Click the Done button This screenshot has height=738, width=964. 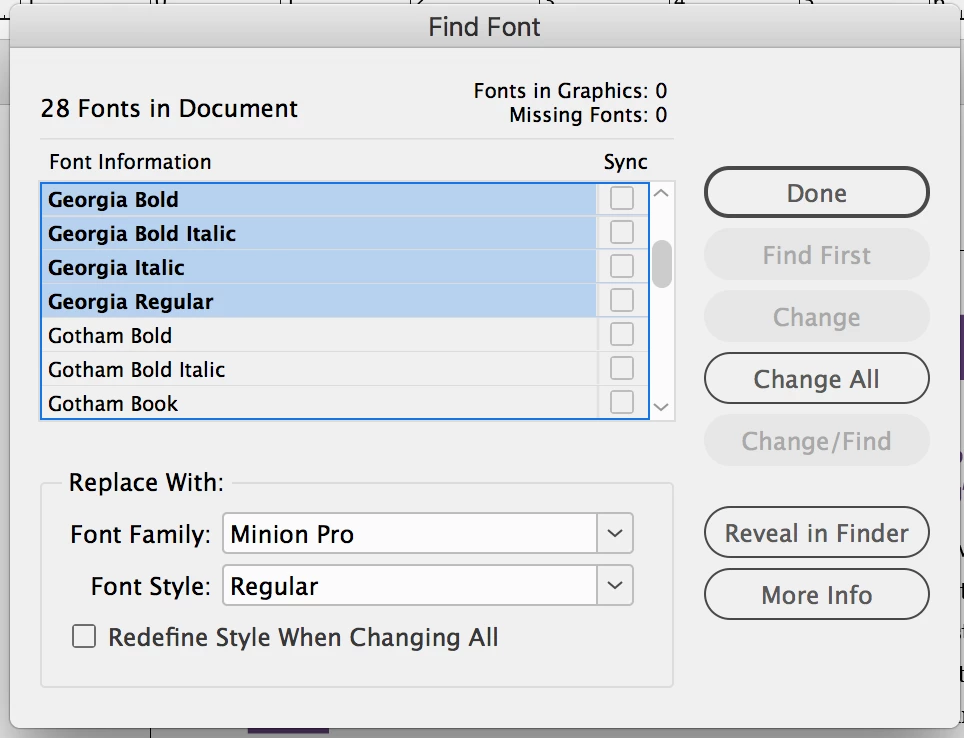click(816, 193)
